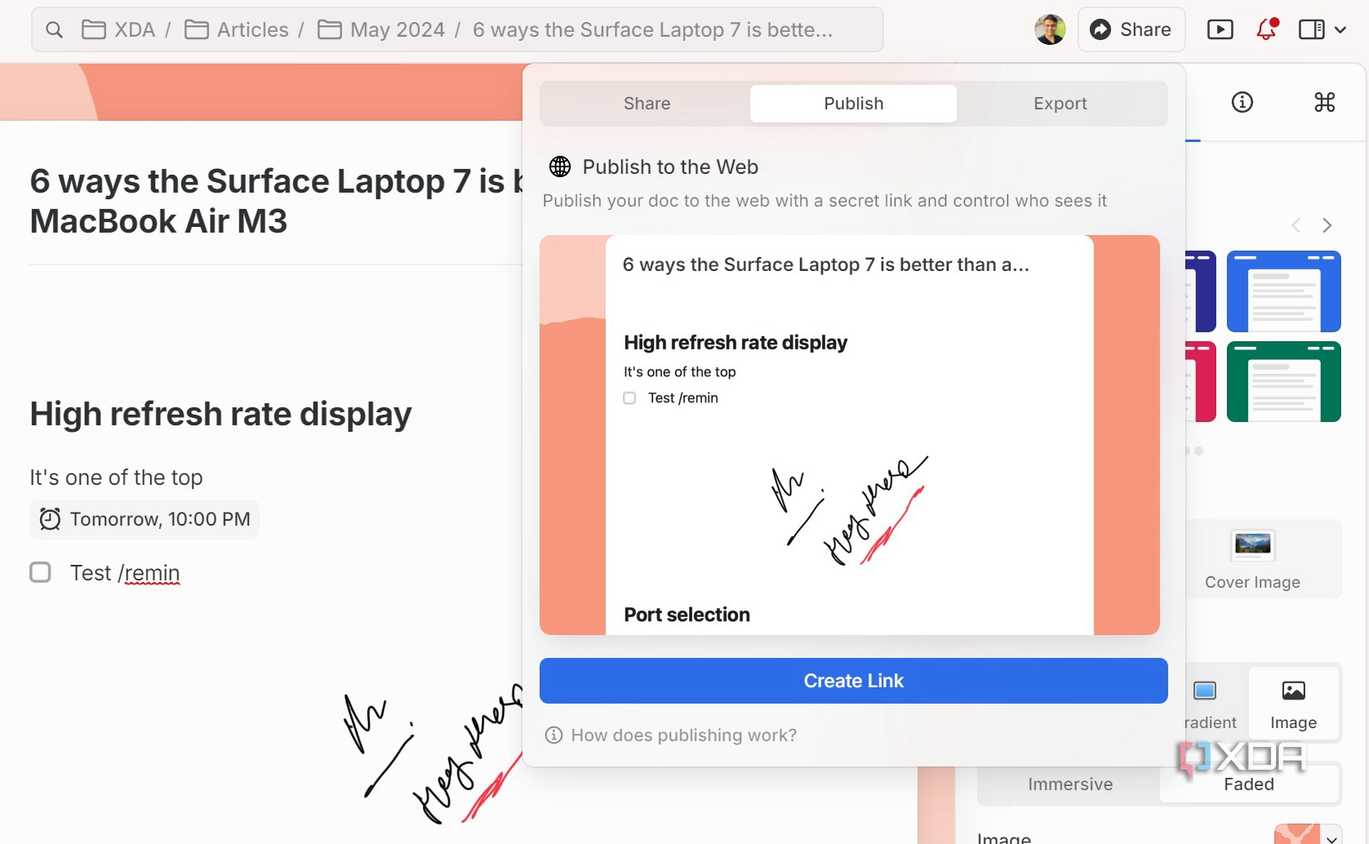
Task: Click the document title heading
Action: click(276, 200)
